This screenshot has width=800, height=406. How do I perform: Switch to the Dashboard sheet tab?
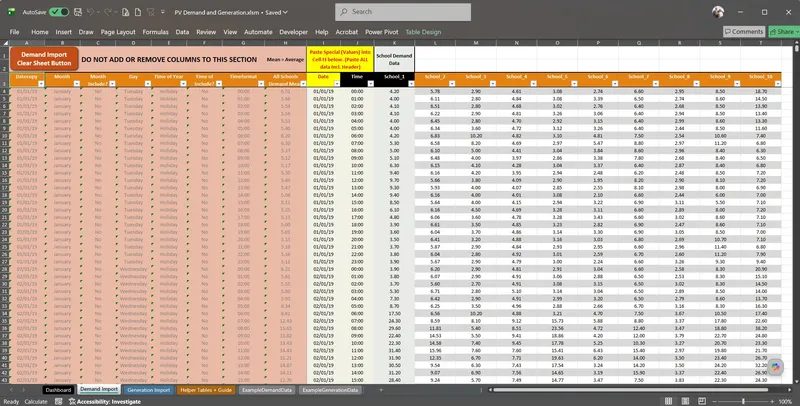[x=58, y=390]
